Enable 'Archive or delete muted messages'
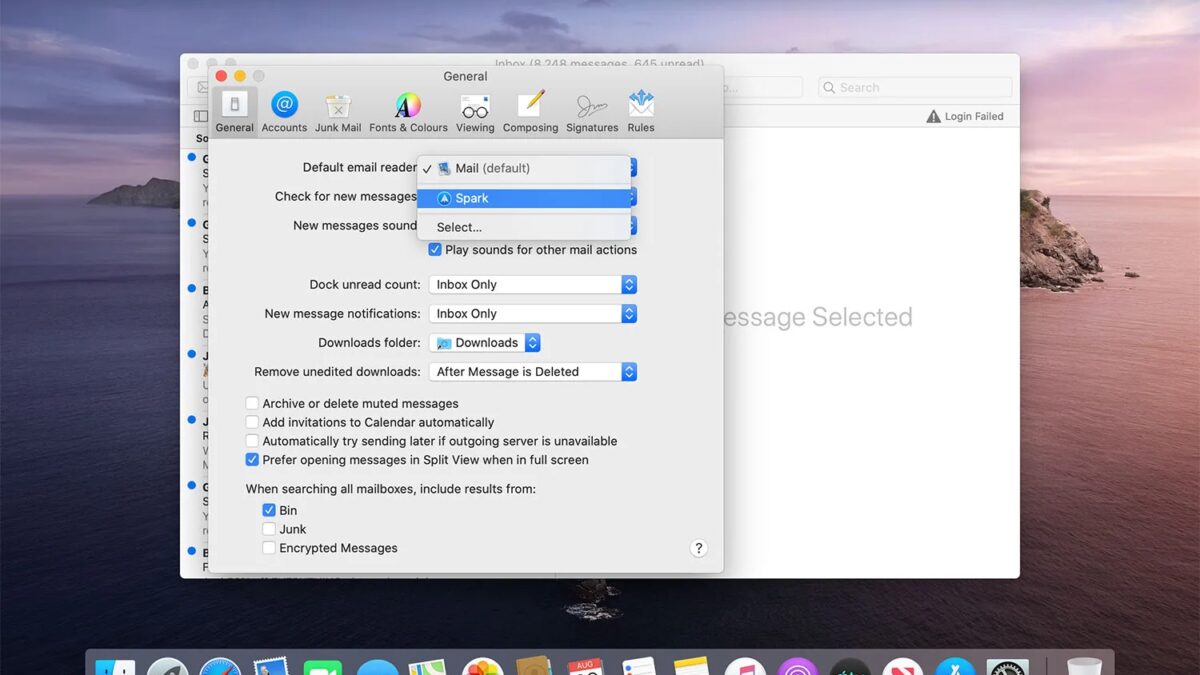This screenshot has height=675, width=1200. (252, 403)
